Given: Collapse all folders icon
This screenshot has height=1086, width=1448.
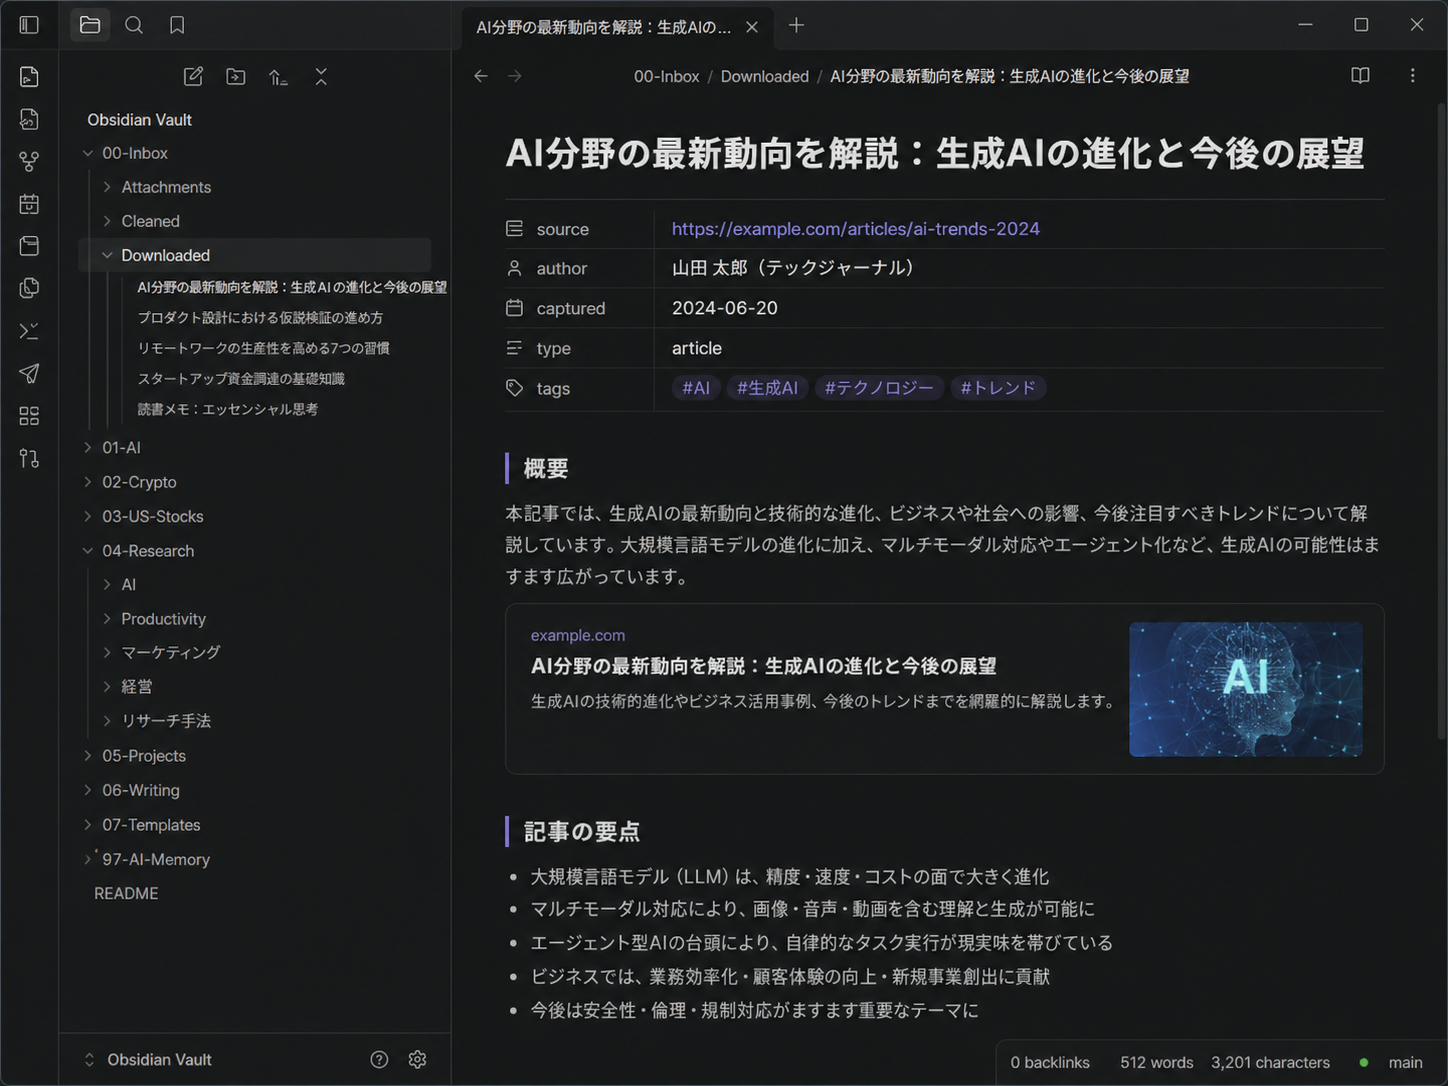Looking at the screenshot, I should (321, 77).
